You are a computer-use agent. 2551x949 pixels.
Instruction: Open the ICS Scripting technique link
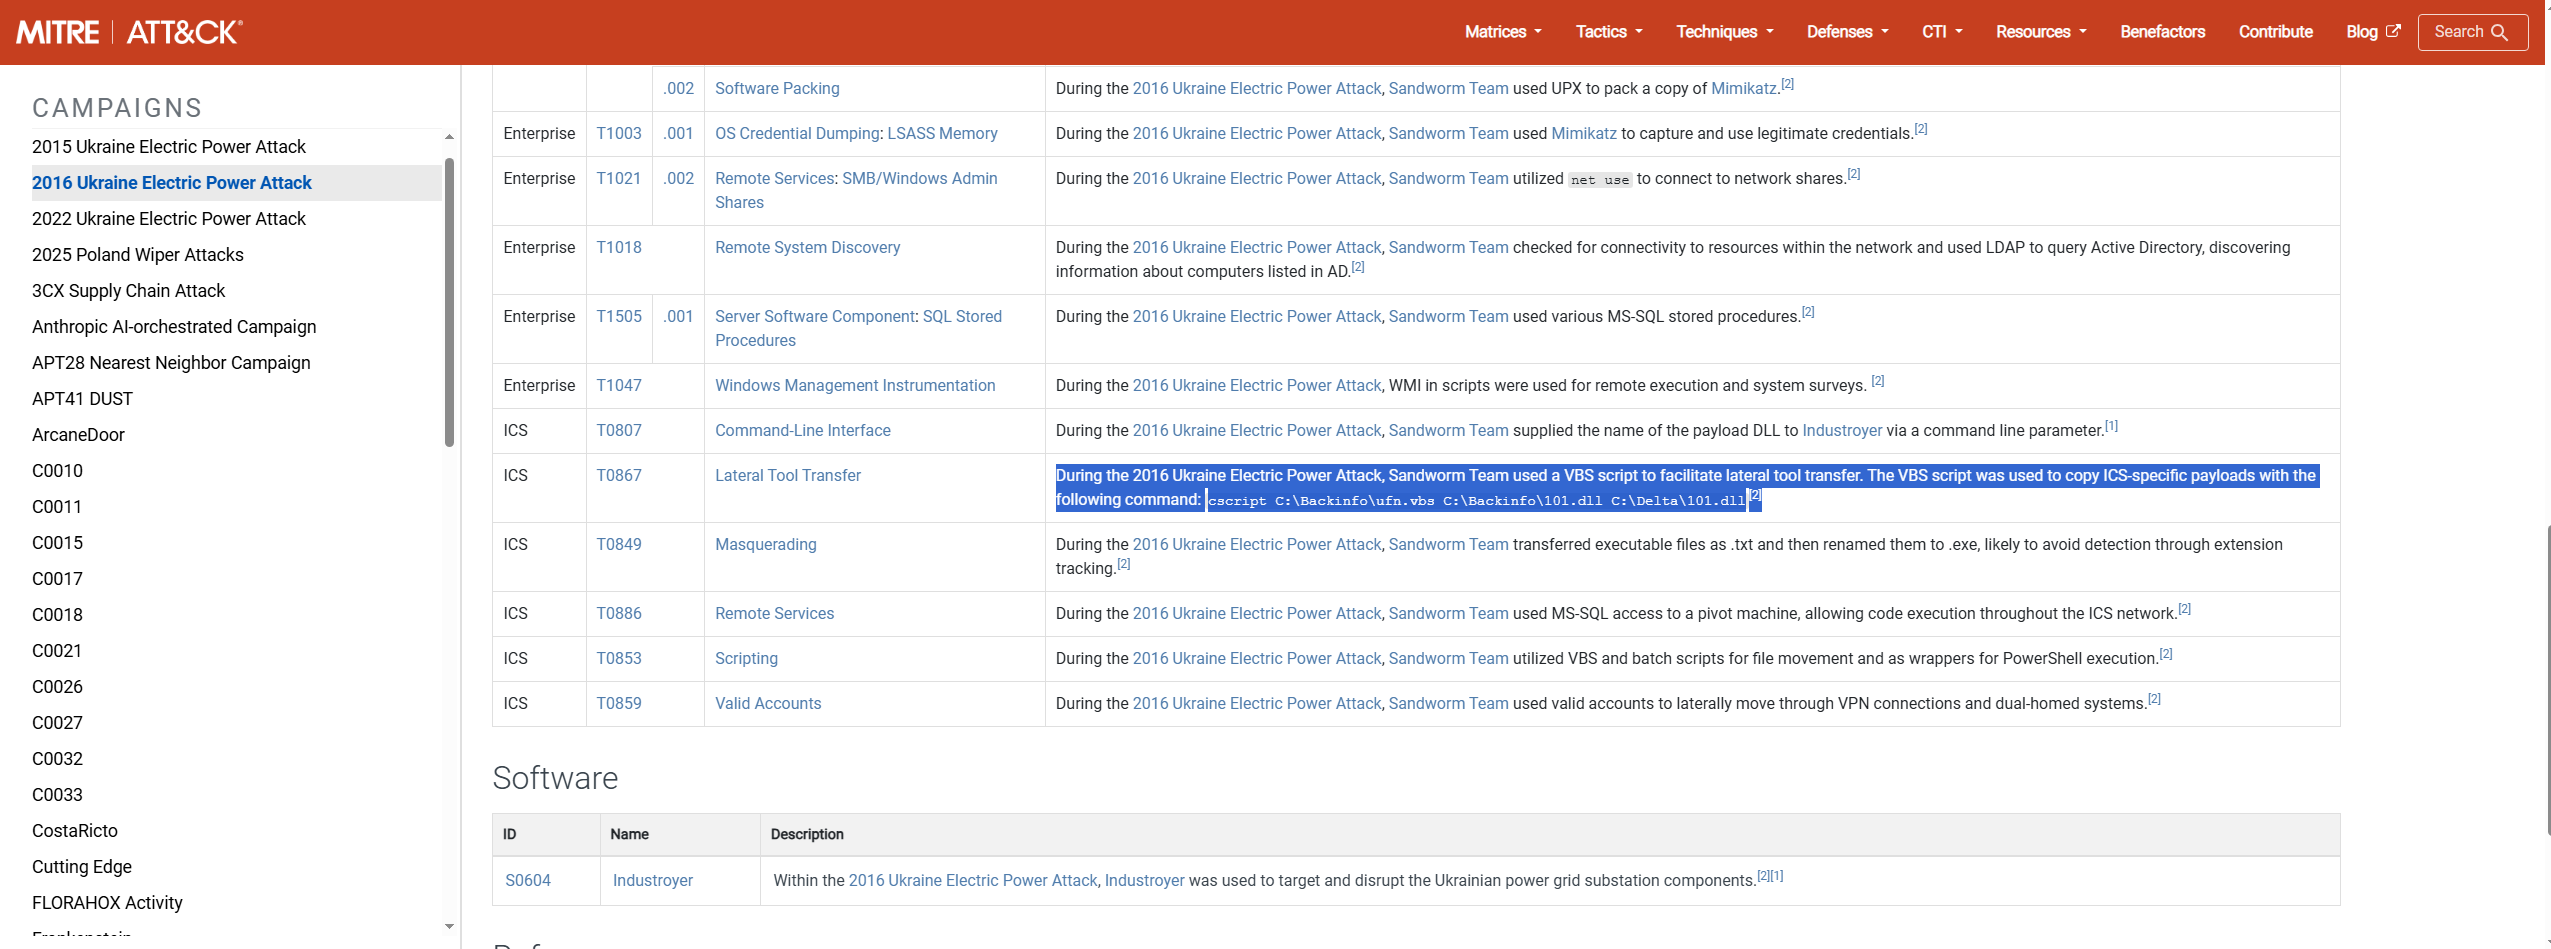click(746, 659)
